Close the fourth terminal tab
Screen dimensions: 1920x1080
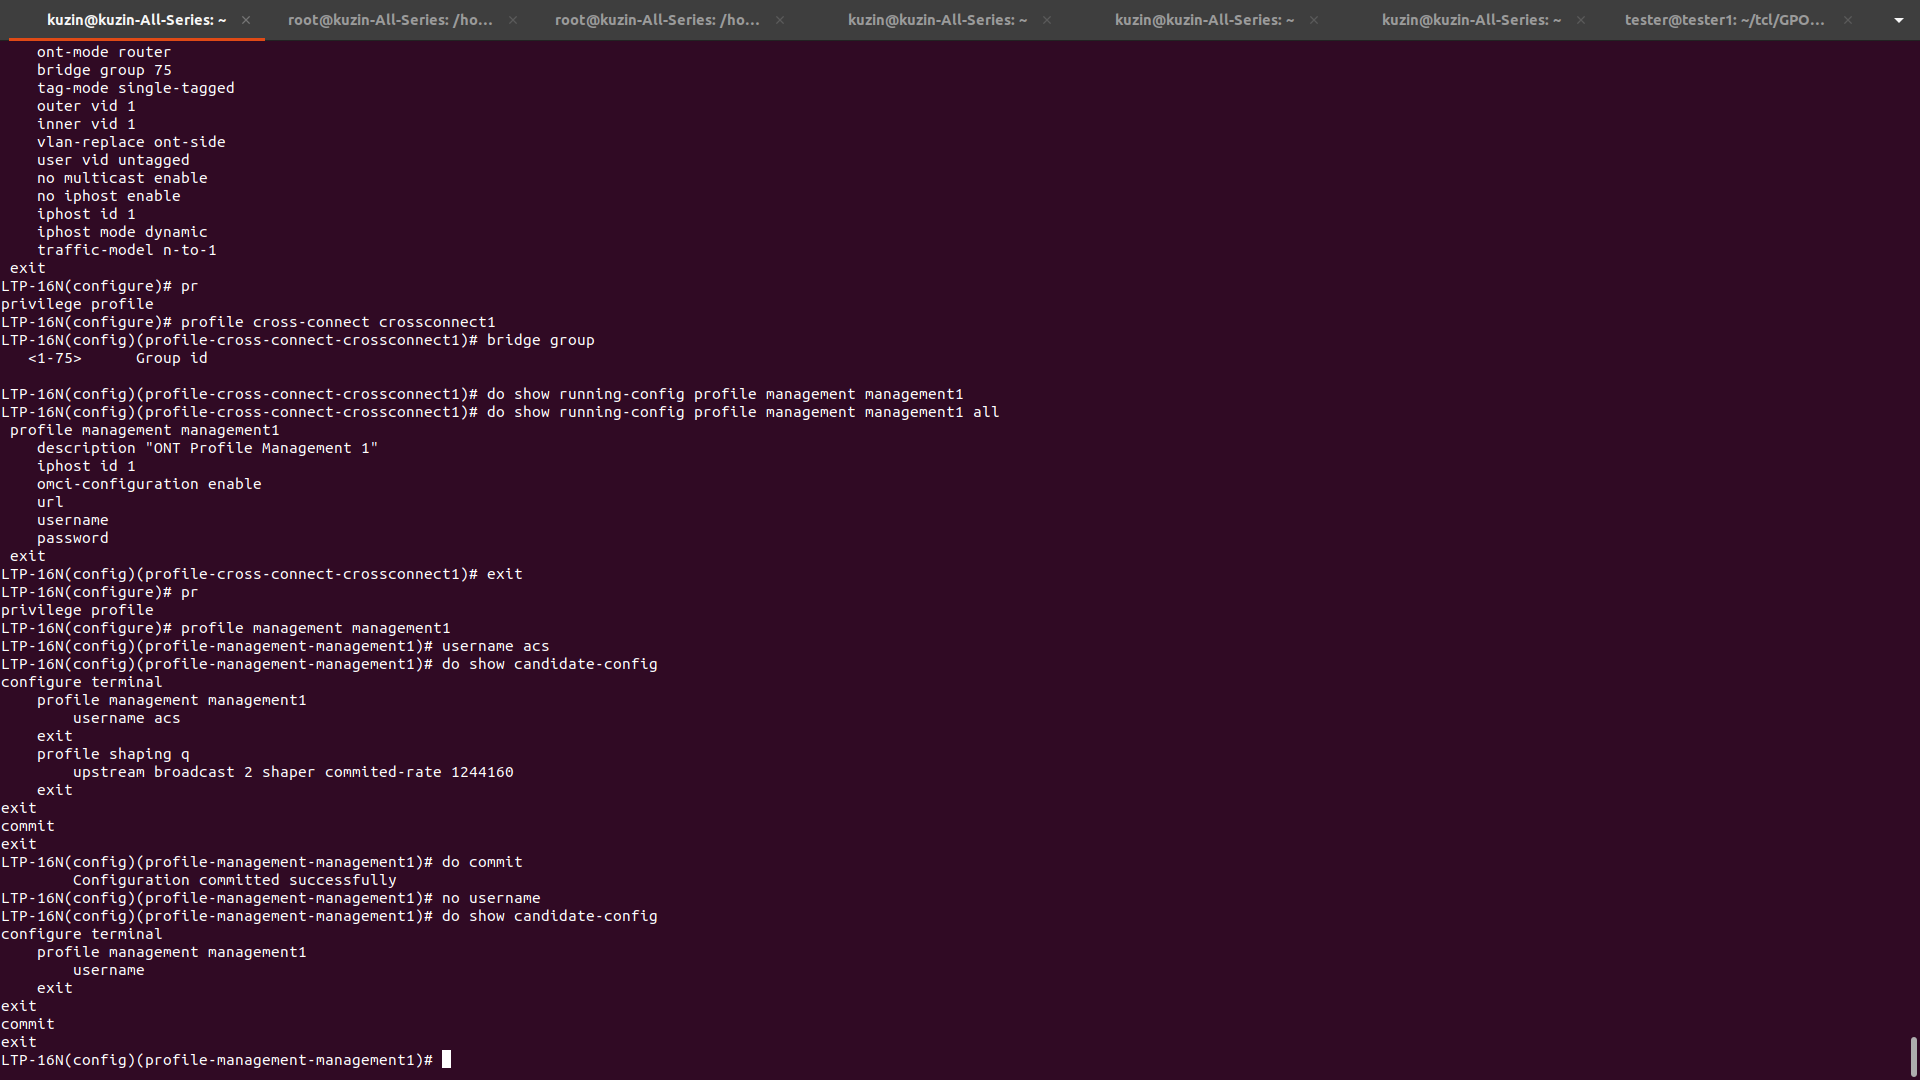[x=1047, y=20]
